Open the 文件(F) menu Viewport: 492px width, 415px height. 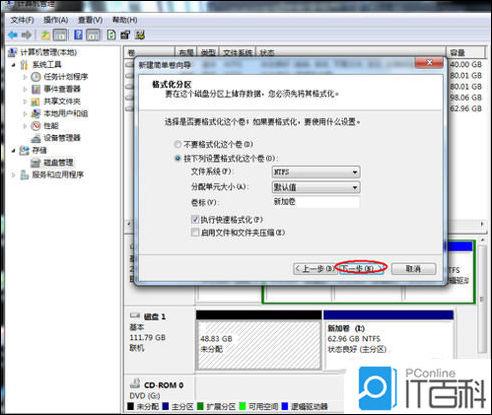[22, 20]
